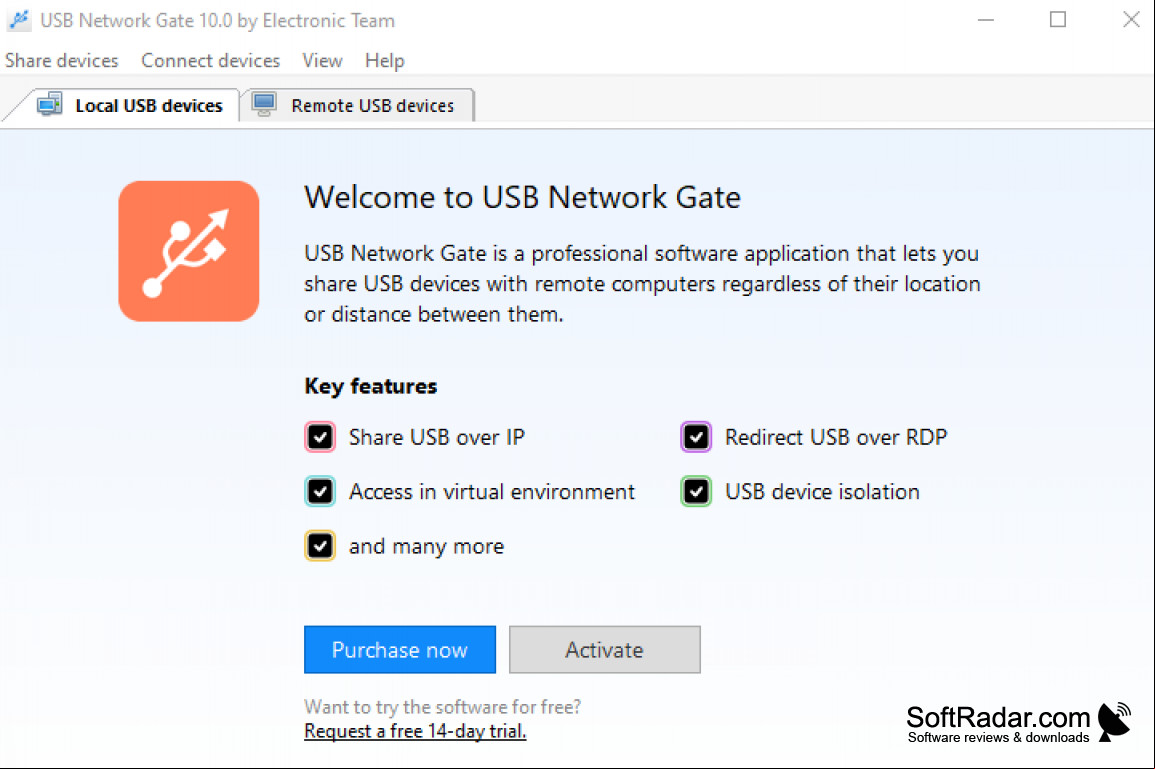Toggle the USB device isolation checkbox
Screen dimensions: 1155x769
click(x=695, y=491)
